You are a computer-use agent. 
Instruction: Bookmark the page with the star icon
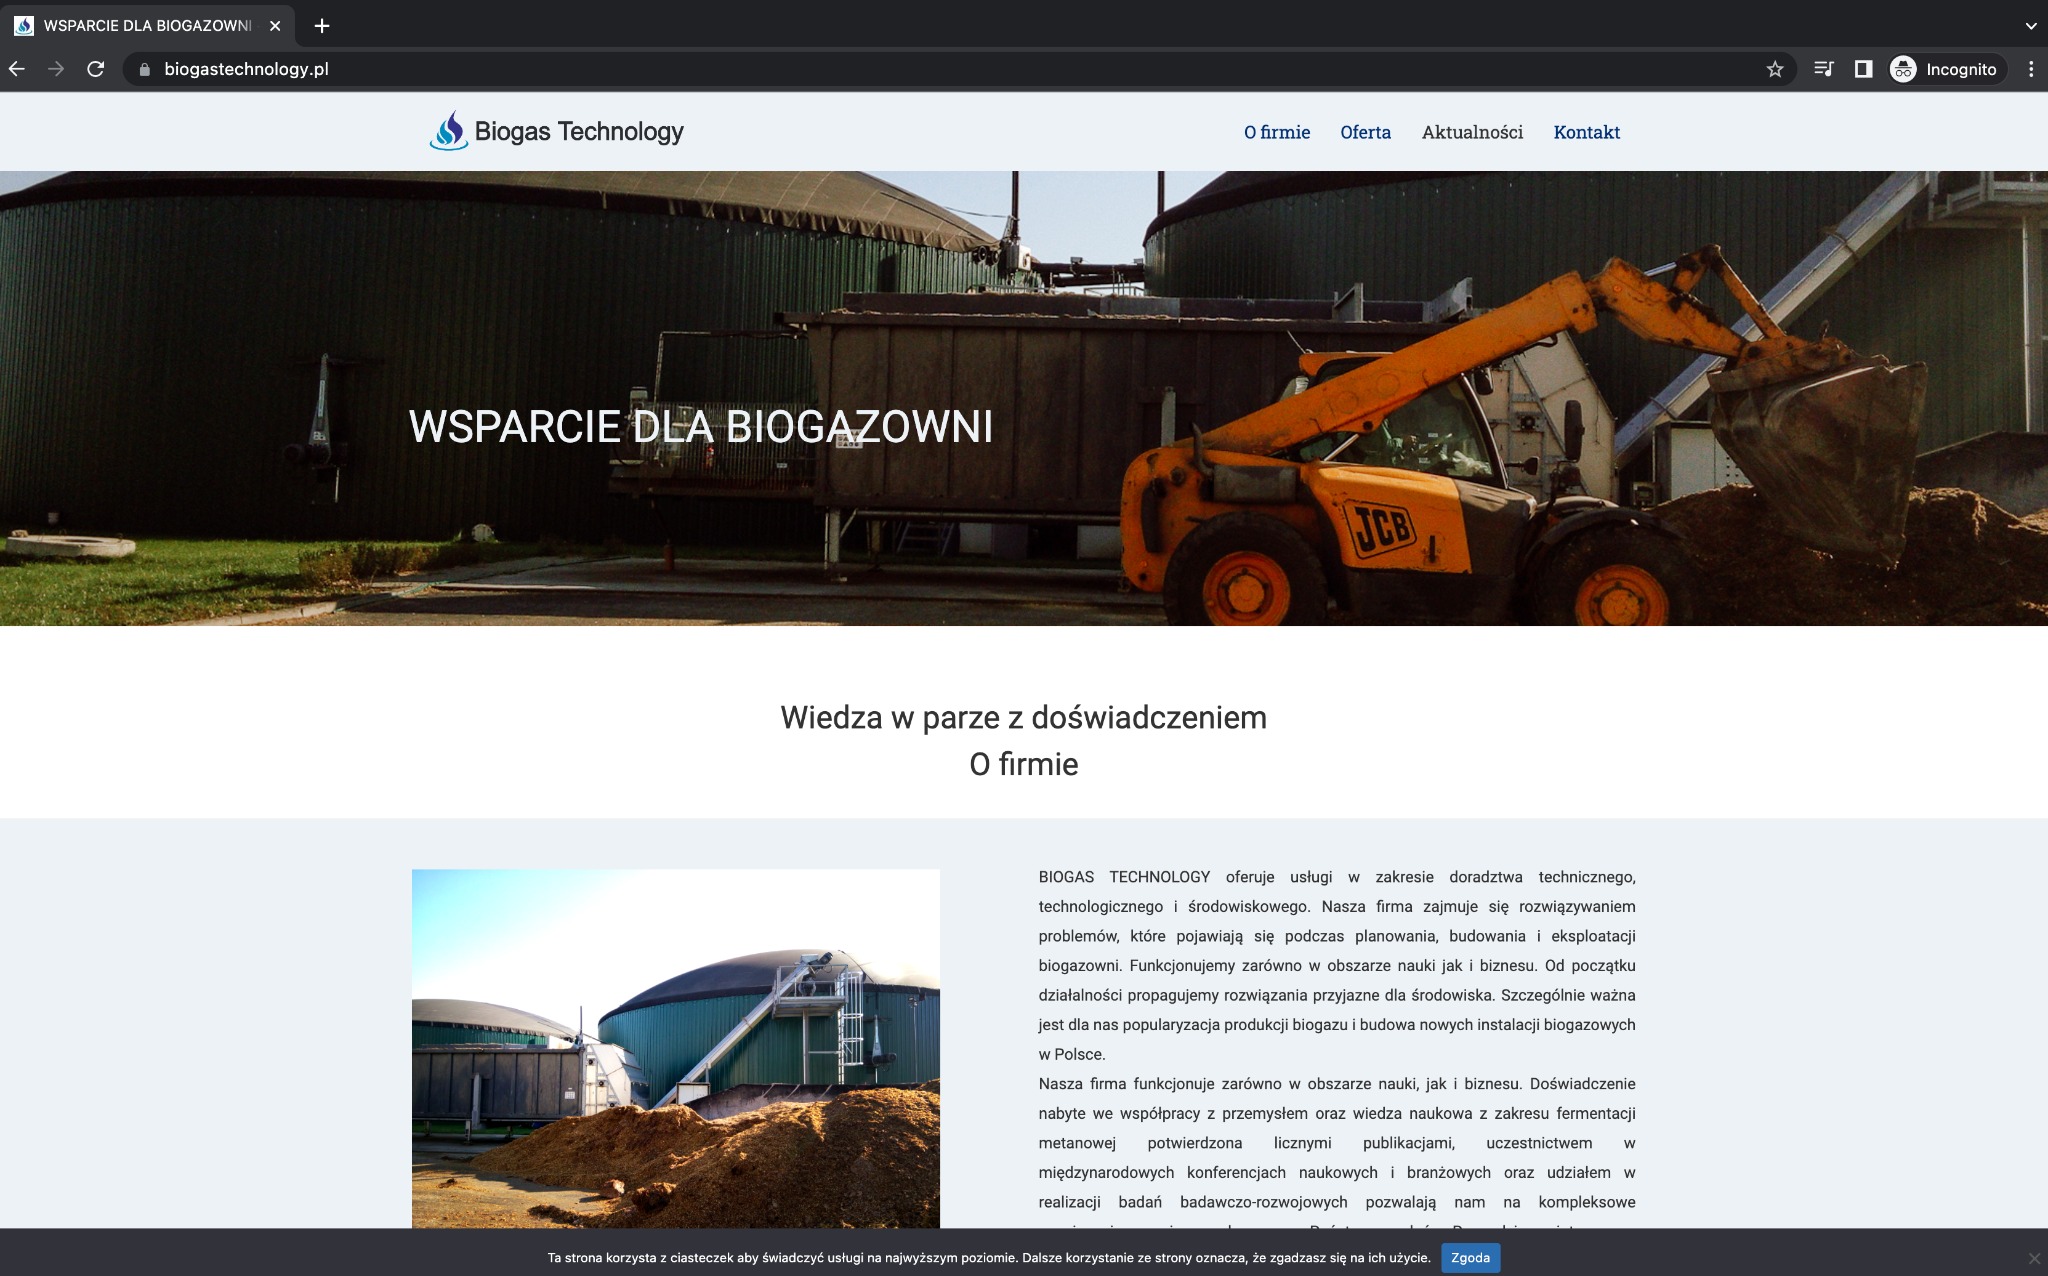point(1776,68)
